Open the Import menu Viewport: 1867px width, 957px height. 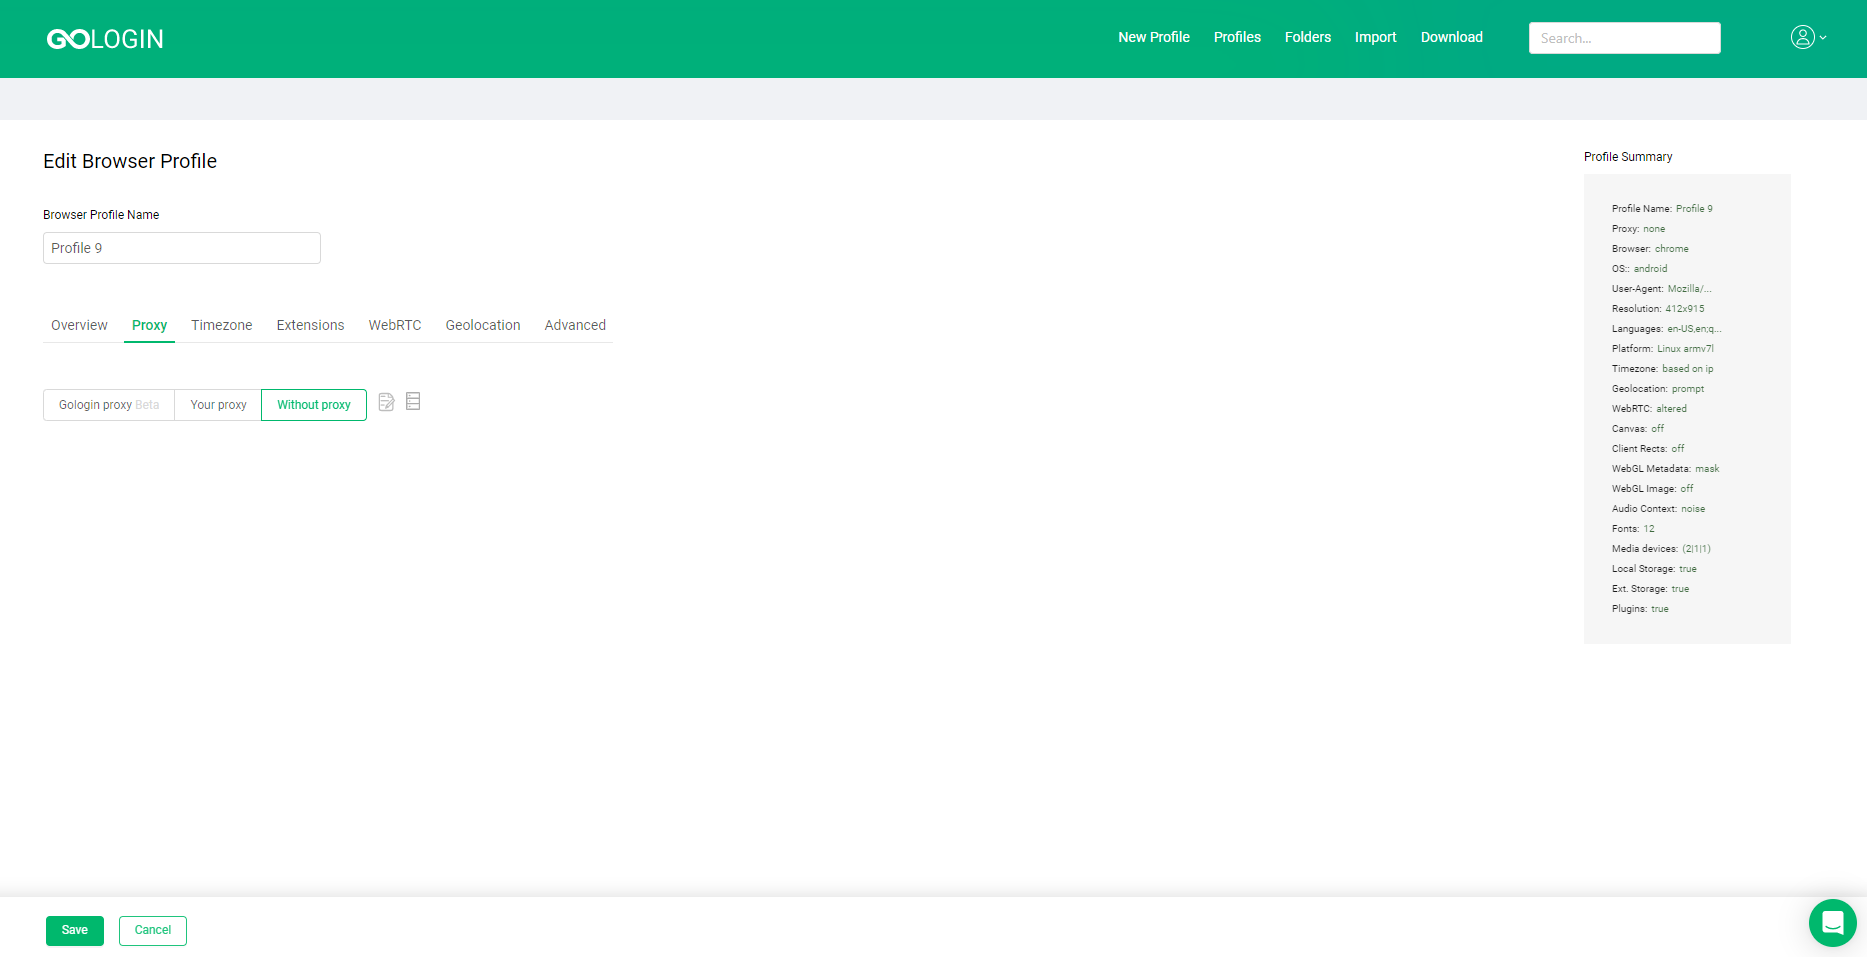[x=1375, y=37]
